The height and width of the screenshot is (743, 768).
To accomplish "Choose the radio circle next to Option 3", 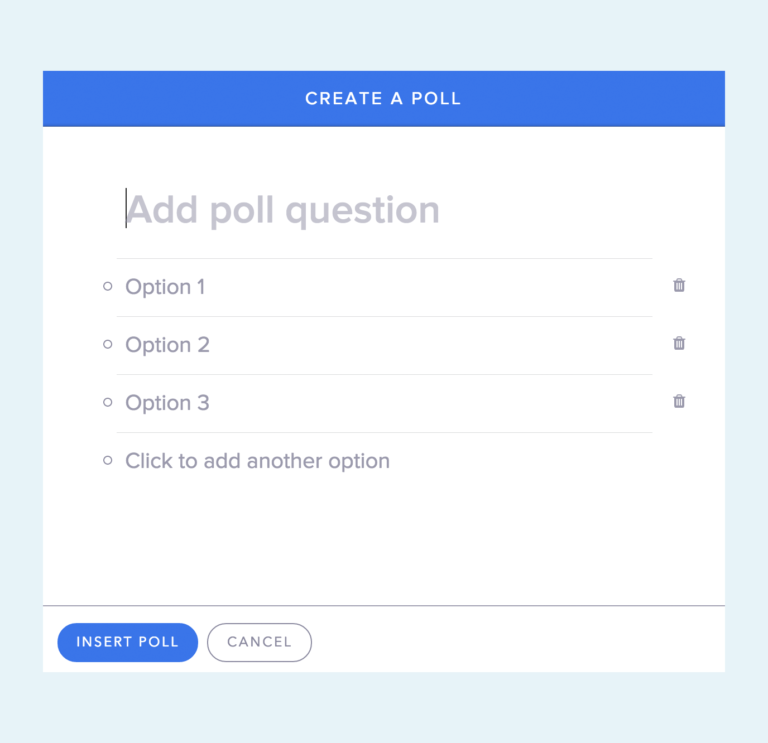I will coord(108,403).
